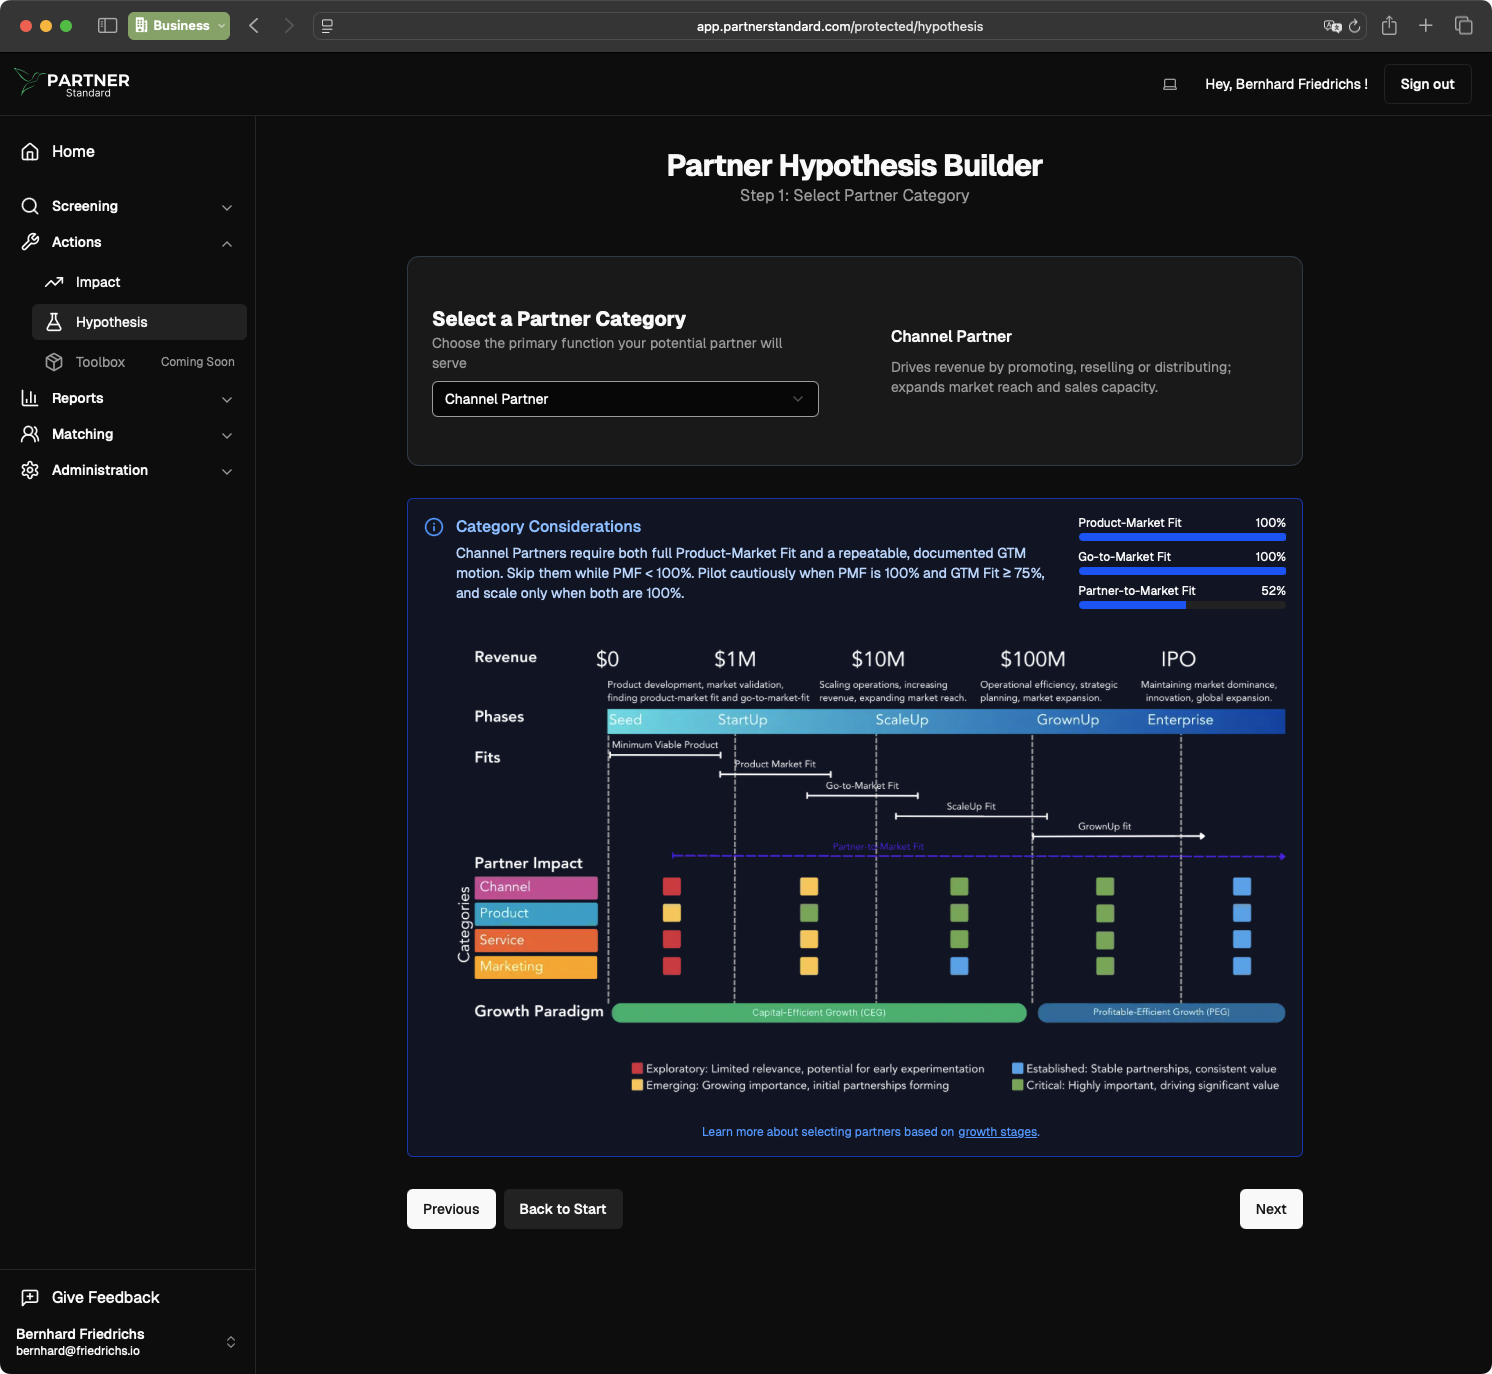Image resolution: width=1492 pixels, height=1374 pixels.
Task: Toggle the Safari sidebar icon
Action: click(107, 26)
